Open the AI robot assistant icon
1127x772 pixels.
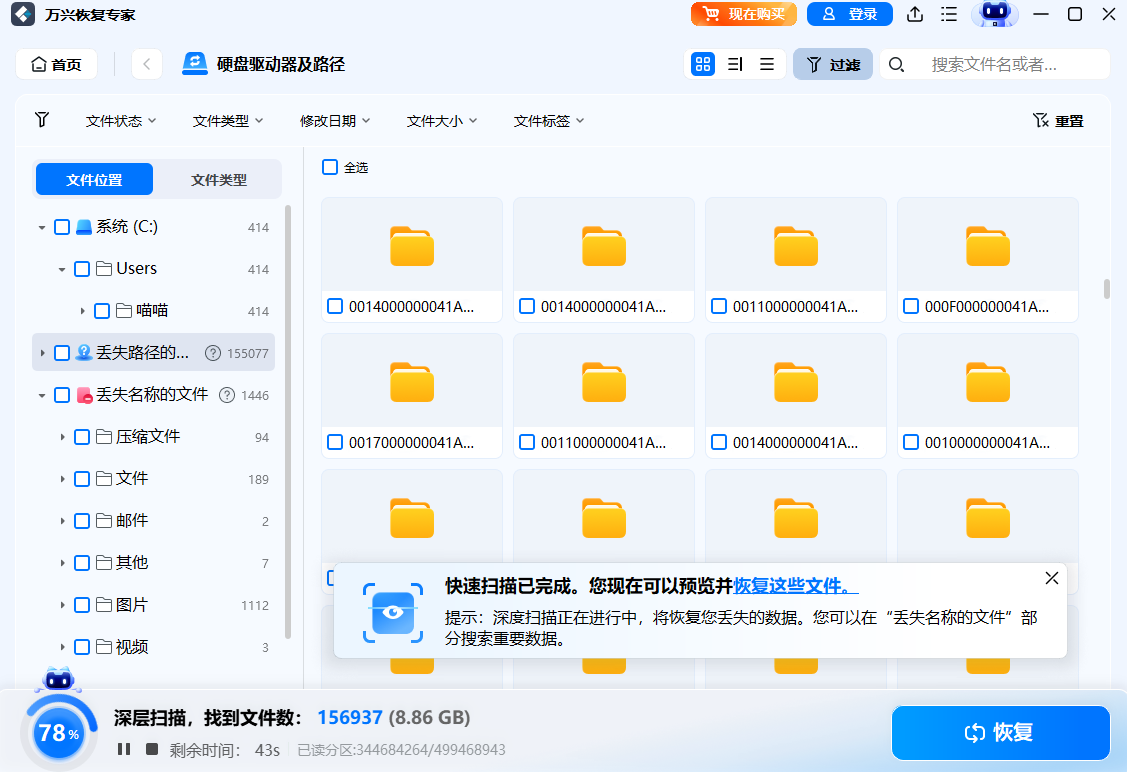(x=993, y=14)
